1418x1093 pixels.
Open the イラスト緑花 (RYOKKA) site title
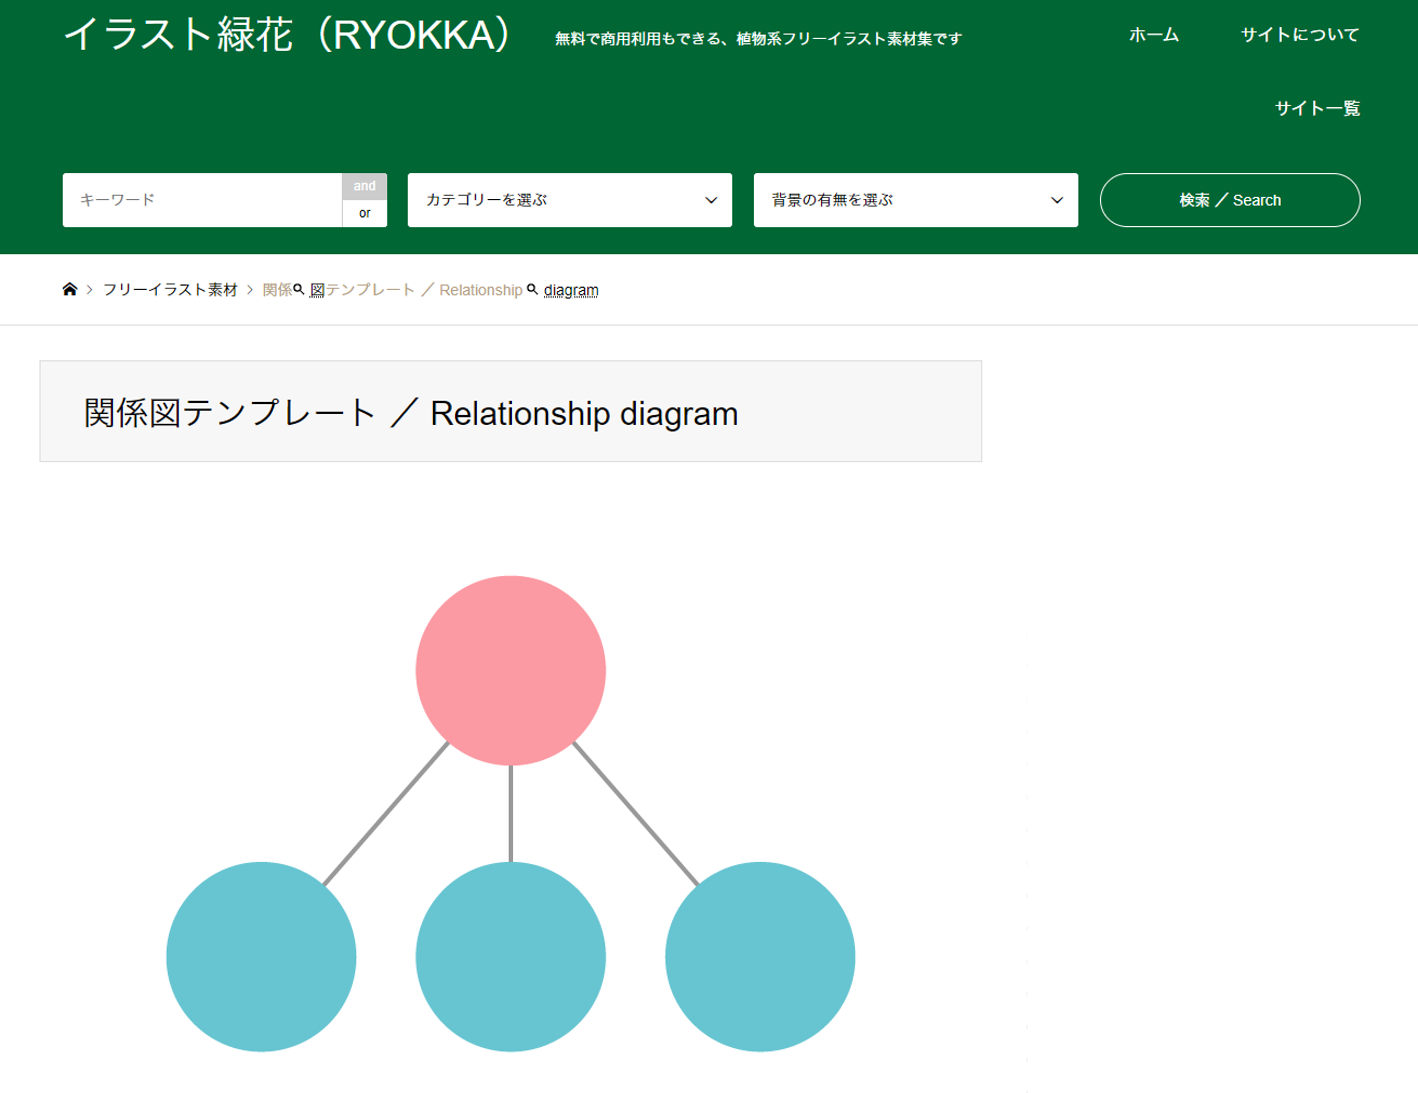[x=287, y=35]
